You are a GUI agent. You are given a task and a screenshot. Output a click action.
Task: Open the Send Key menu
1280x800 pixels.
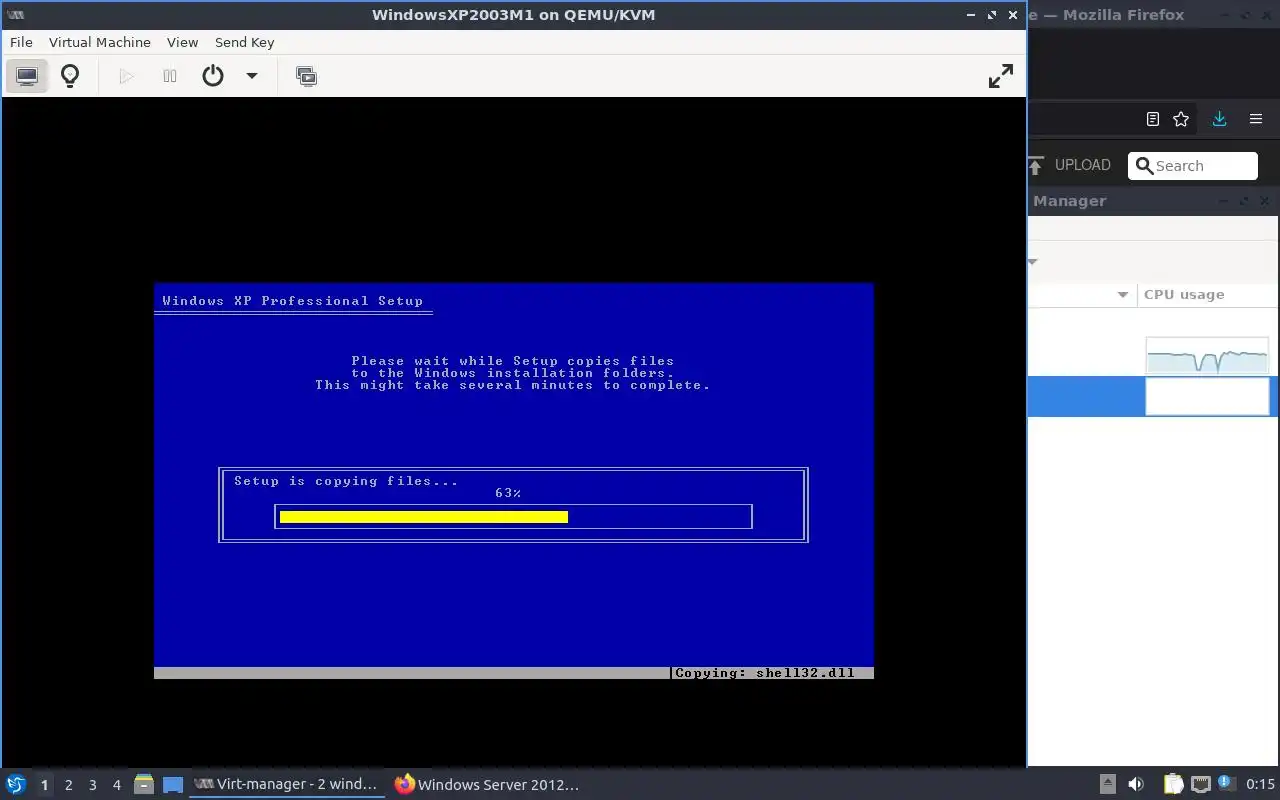pyautogui.click(x=244, y=42)
